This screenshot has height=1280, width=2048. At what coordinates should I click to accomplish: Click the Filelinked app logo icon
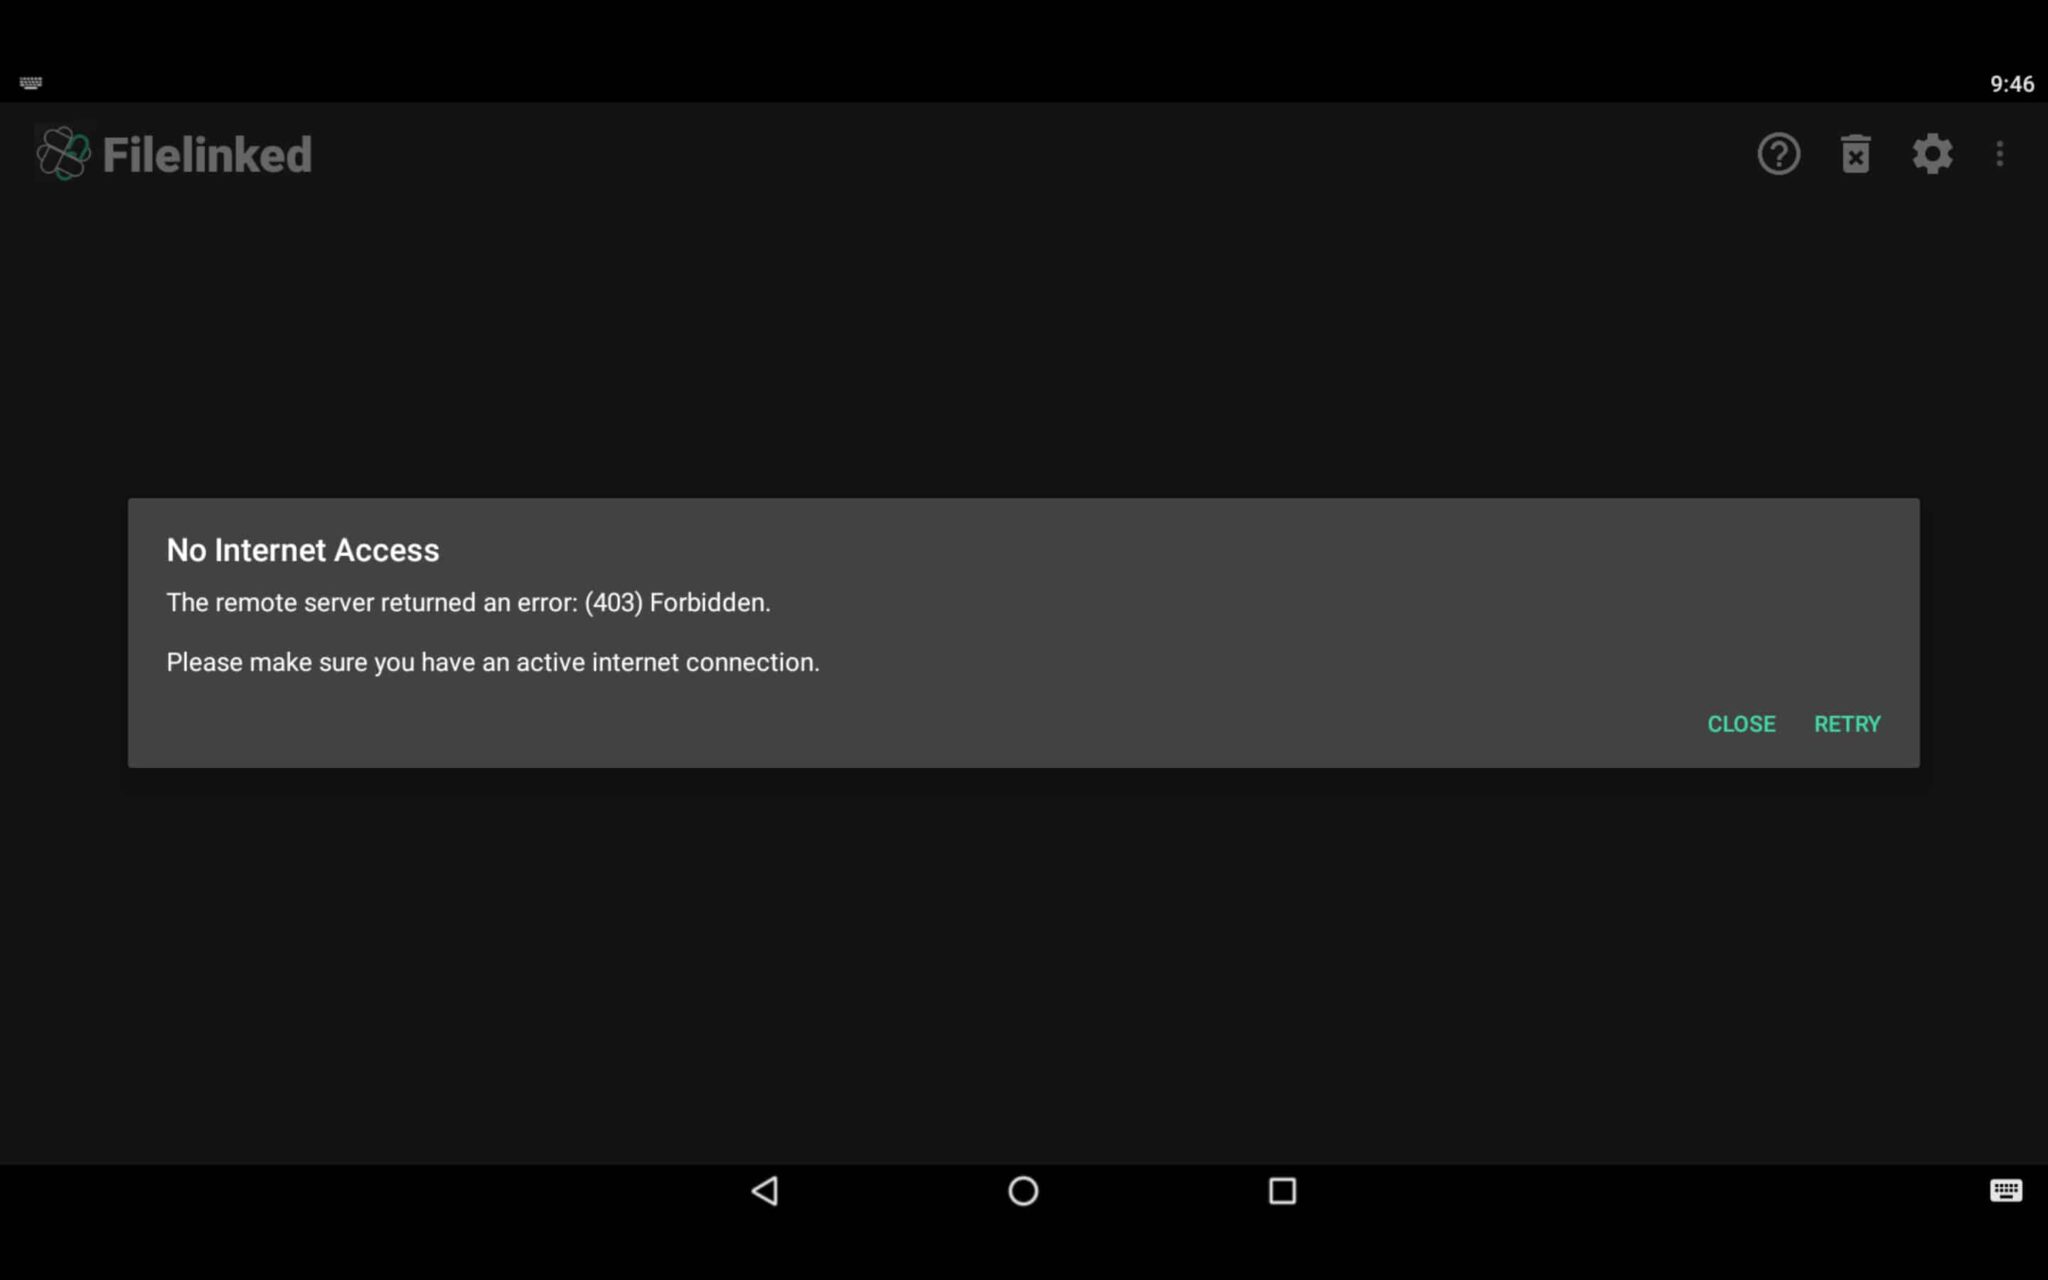click(62, 153)
